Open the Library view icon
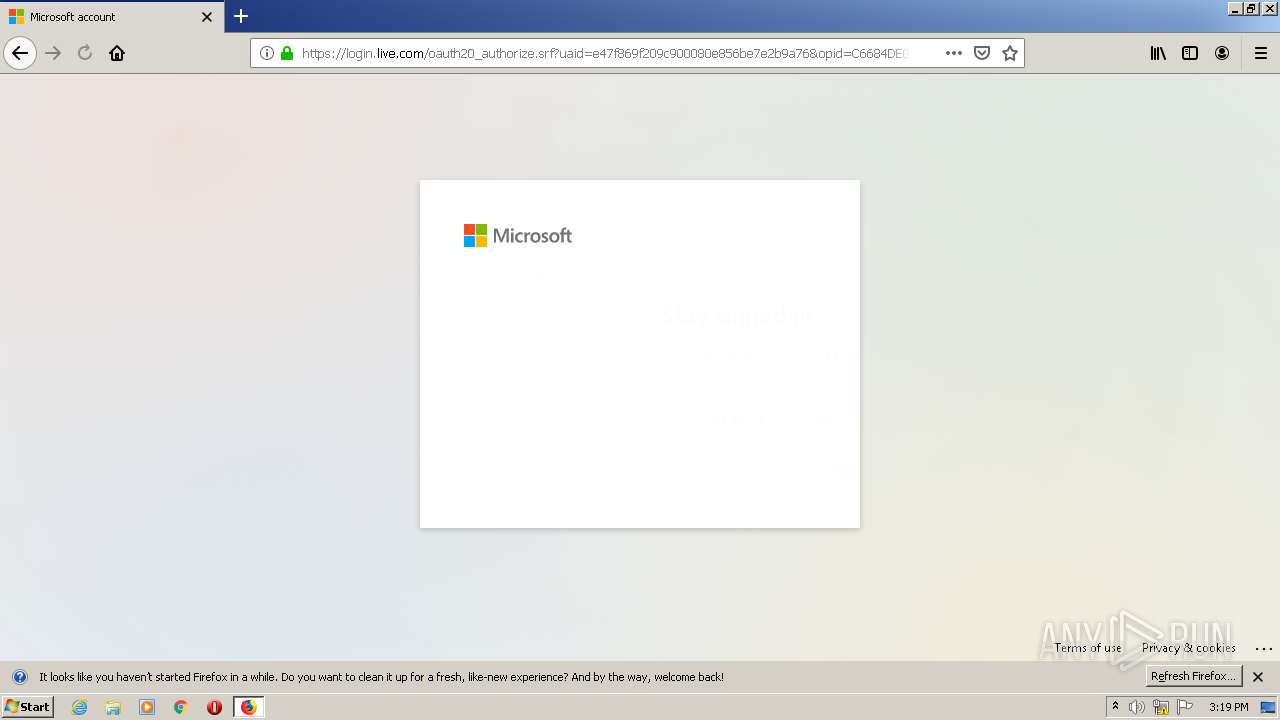 pos(1158,53)
